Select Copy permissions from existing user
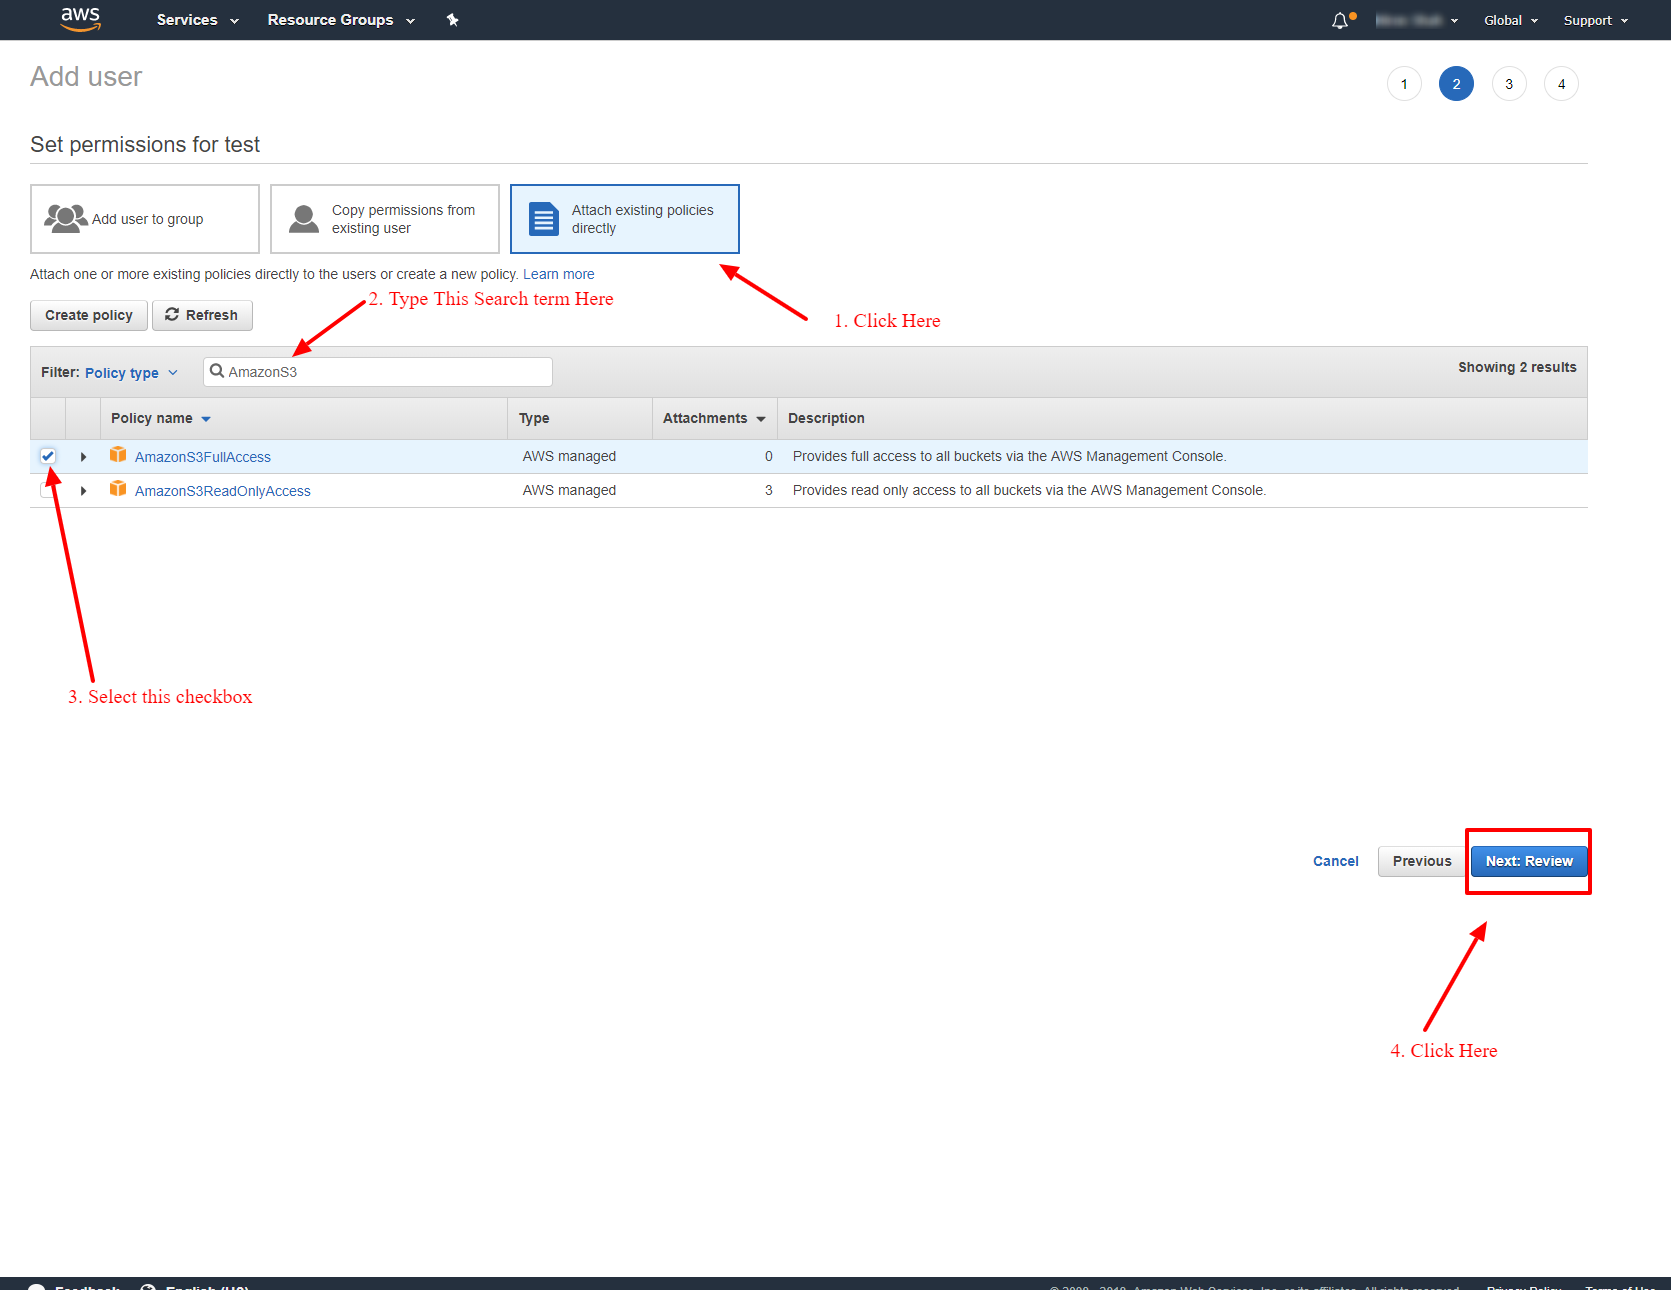Image resolution: width=1671 pixels, height=1290 pixels. coord(385,219)
